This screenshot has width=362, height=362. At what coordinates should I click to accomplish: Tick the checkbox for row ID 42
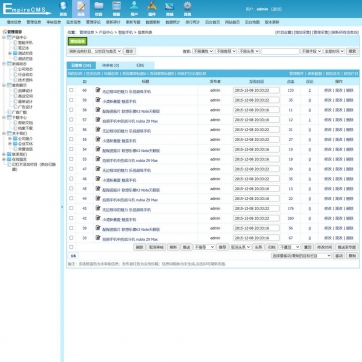tap(71, 218)
